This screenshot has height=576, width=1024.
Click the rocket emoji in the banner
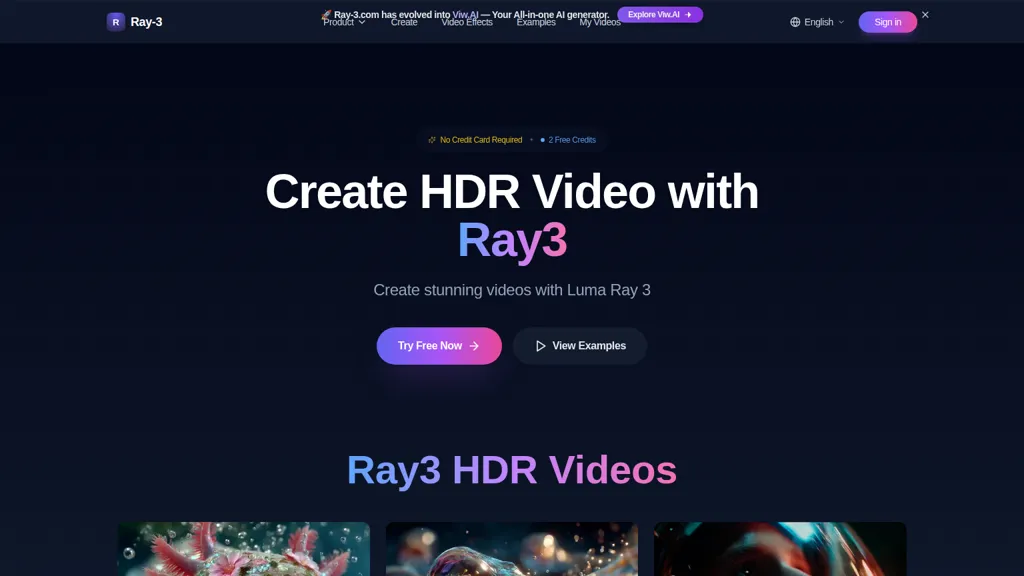pos(327,14)
